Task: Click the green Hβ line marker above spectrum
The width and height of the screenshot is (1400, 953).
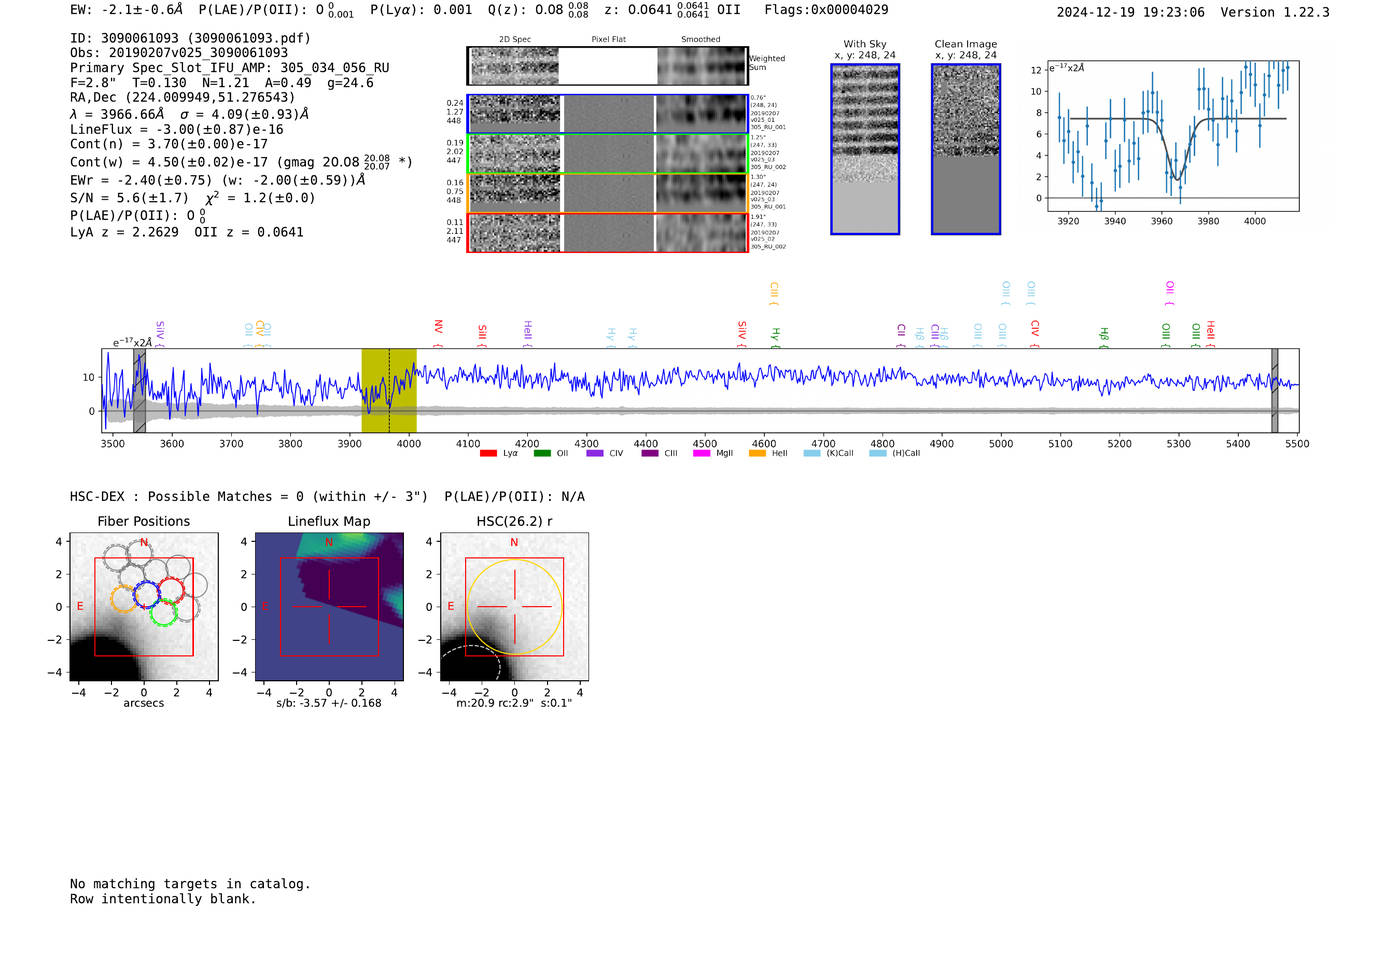Action: [x=1104, y=335]
